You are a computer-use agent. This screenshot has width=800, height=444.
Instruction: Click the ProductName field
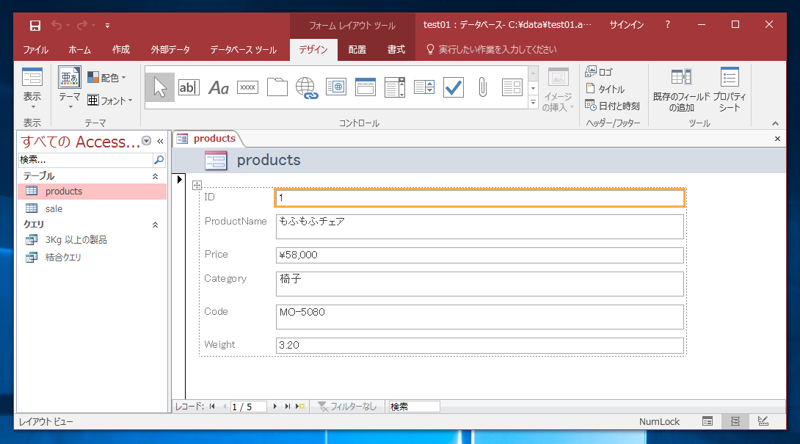(480, 226)
